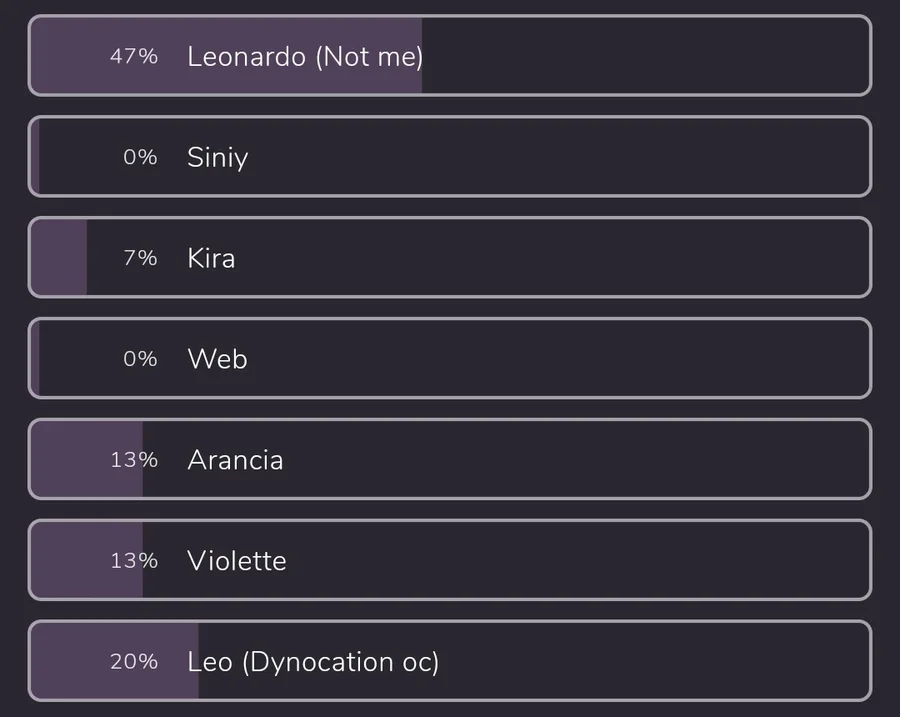Vote for Arancia
This screenshot has width=900, height=717.
pyautogui.click(x=450, y=459)
